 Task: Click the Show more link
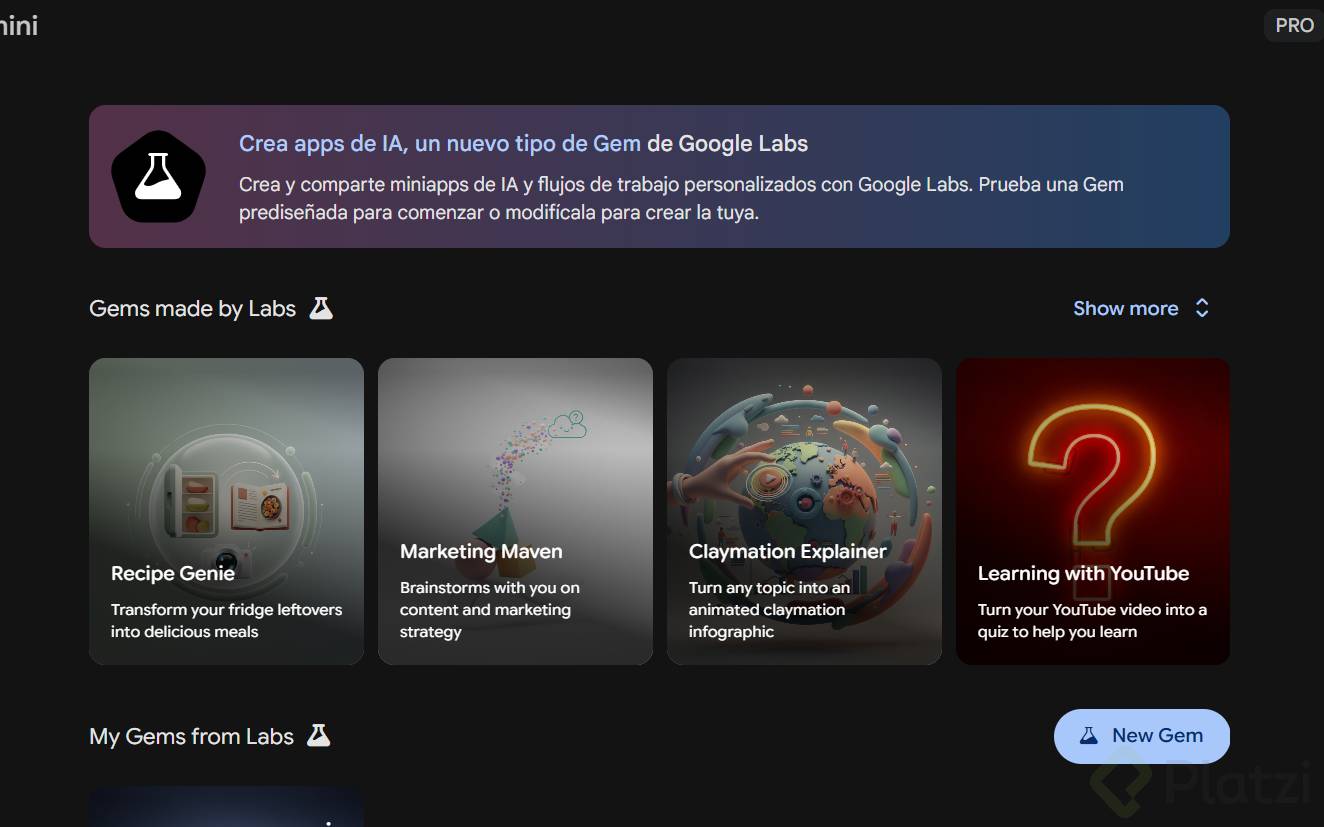(1125, 308)
